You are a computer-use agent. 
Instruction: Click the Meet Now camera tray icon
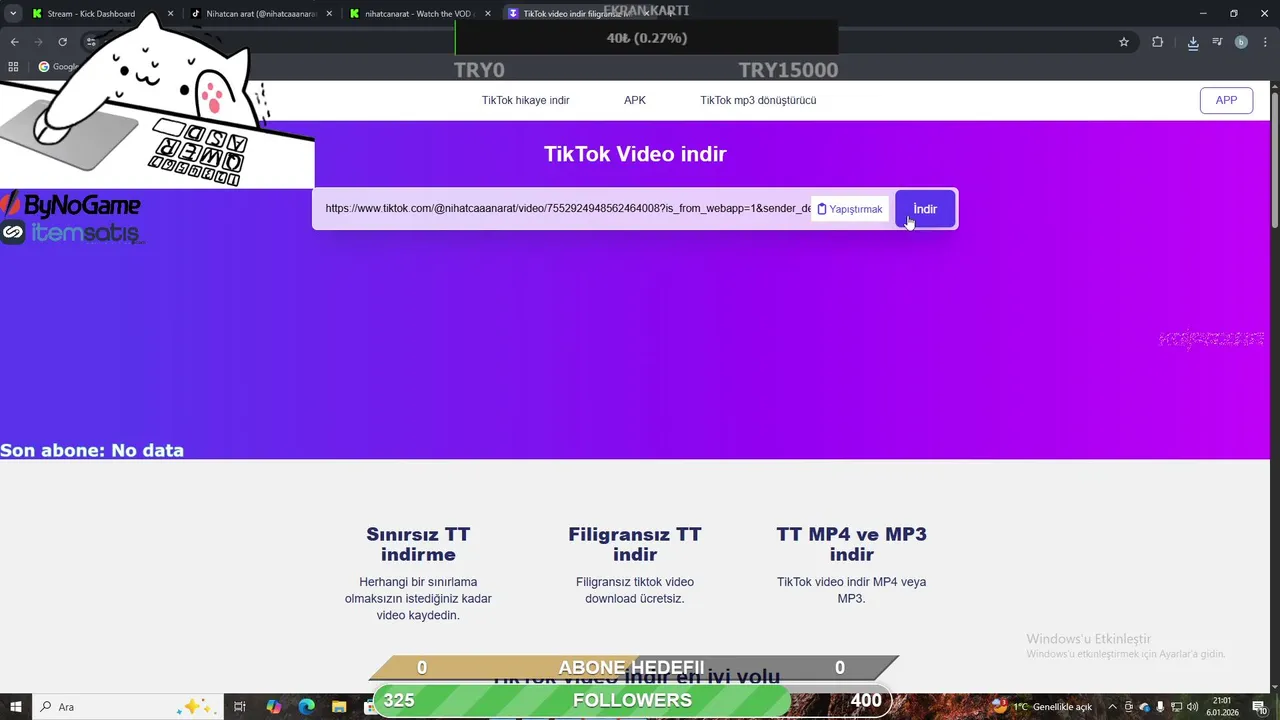[1130, 707]
